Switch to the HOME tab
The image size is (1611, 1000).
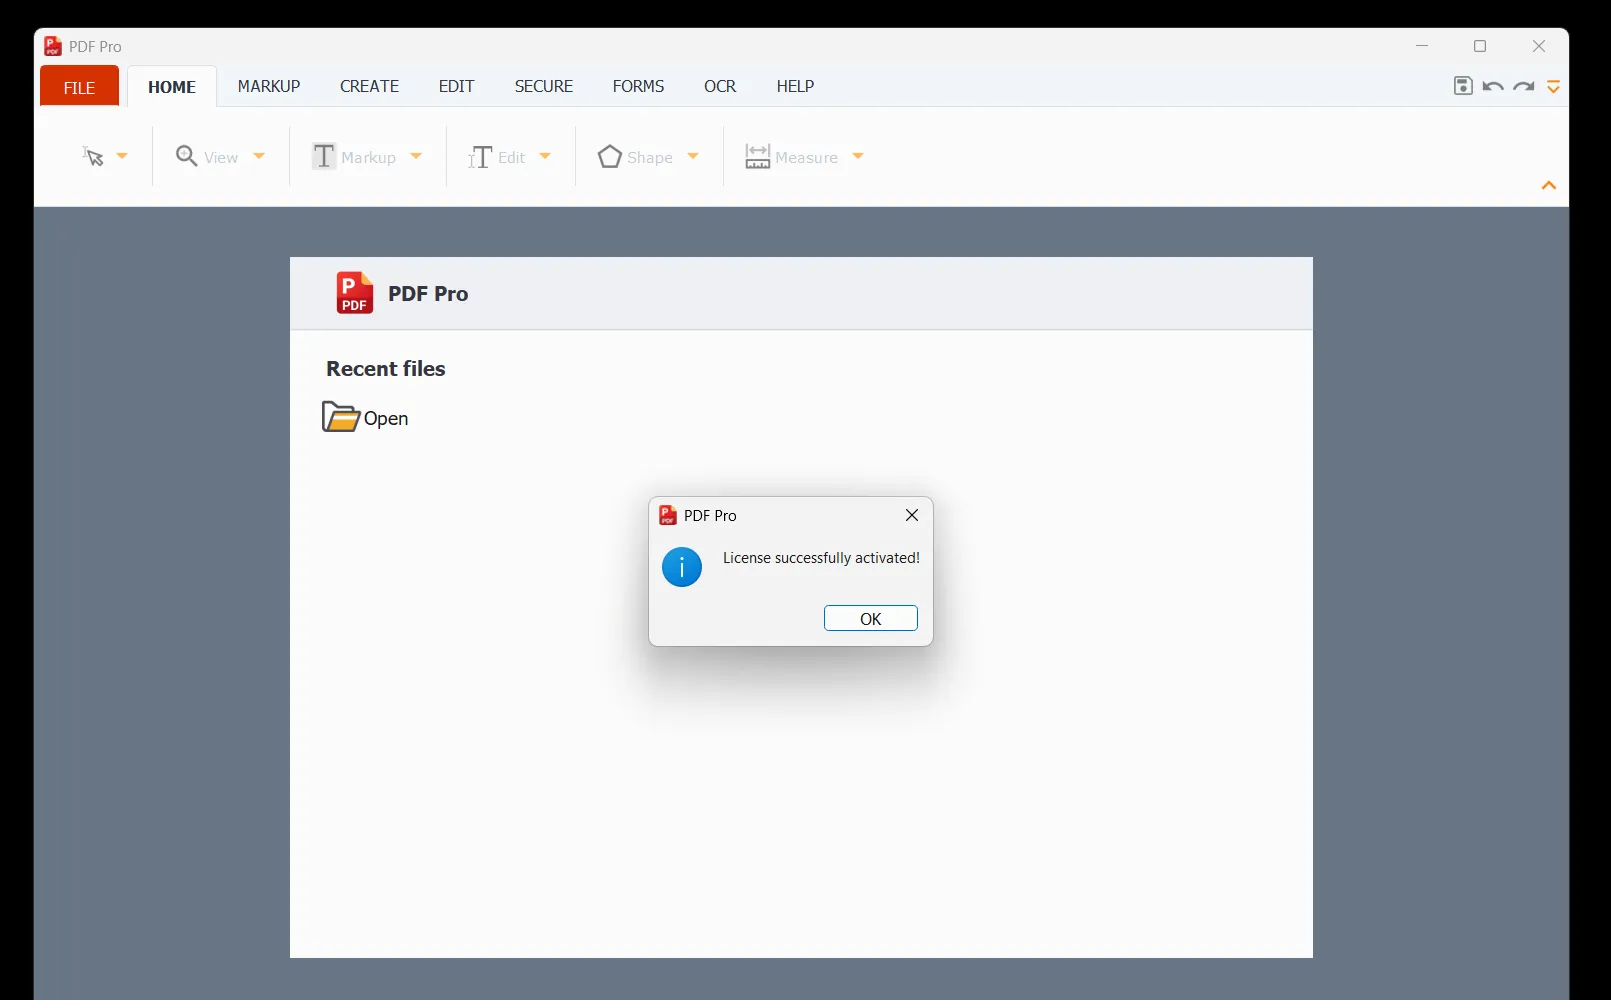172,87
